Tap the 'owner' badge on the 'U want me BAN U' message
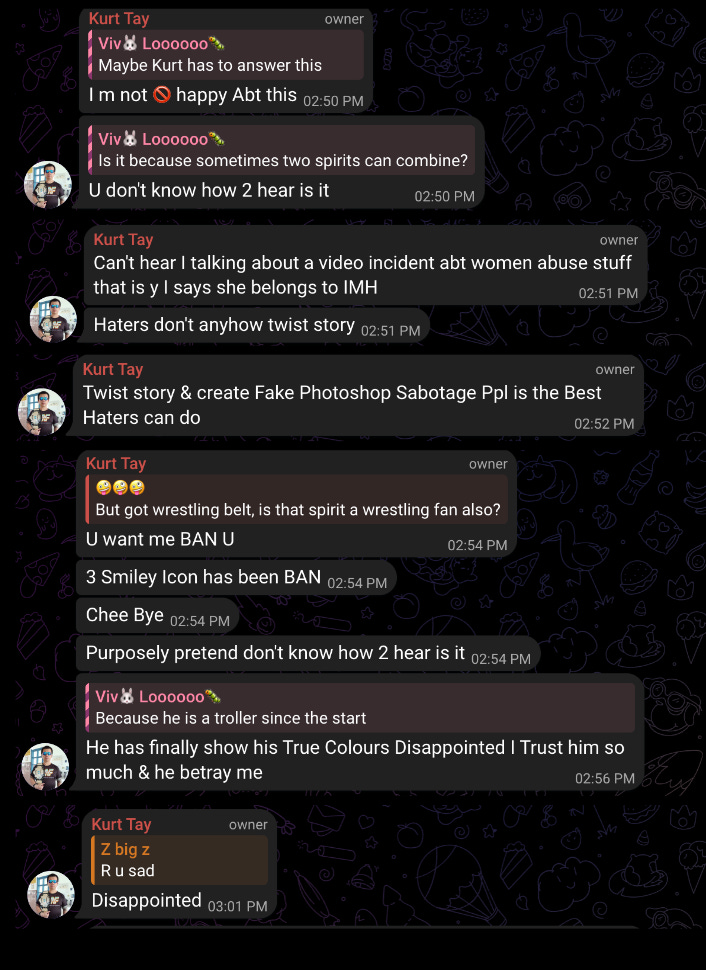This screenshot has width=706, height=970. [x=488, y=464]
